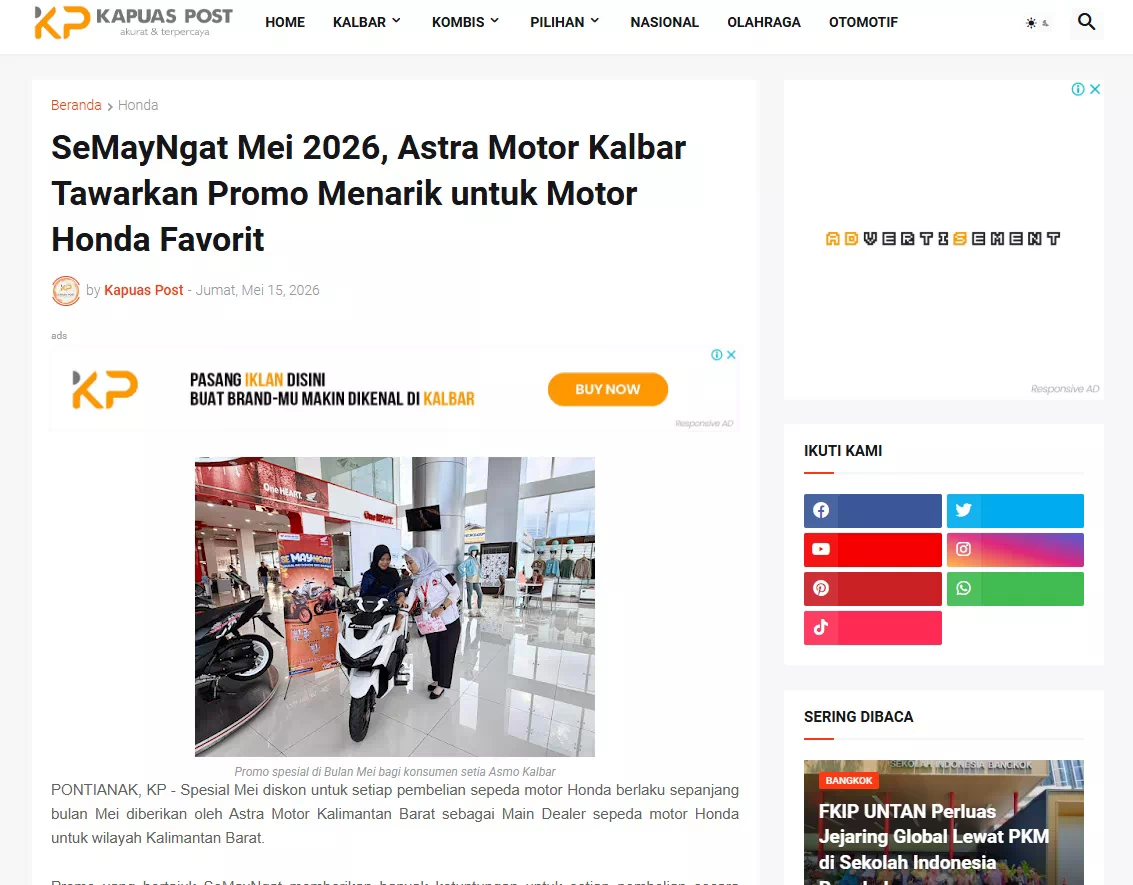Click the paragraph starting PONTIANAK, KP

395,813
